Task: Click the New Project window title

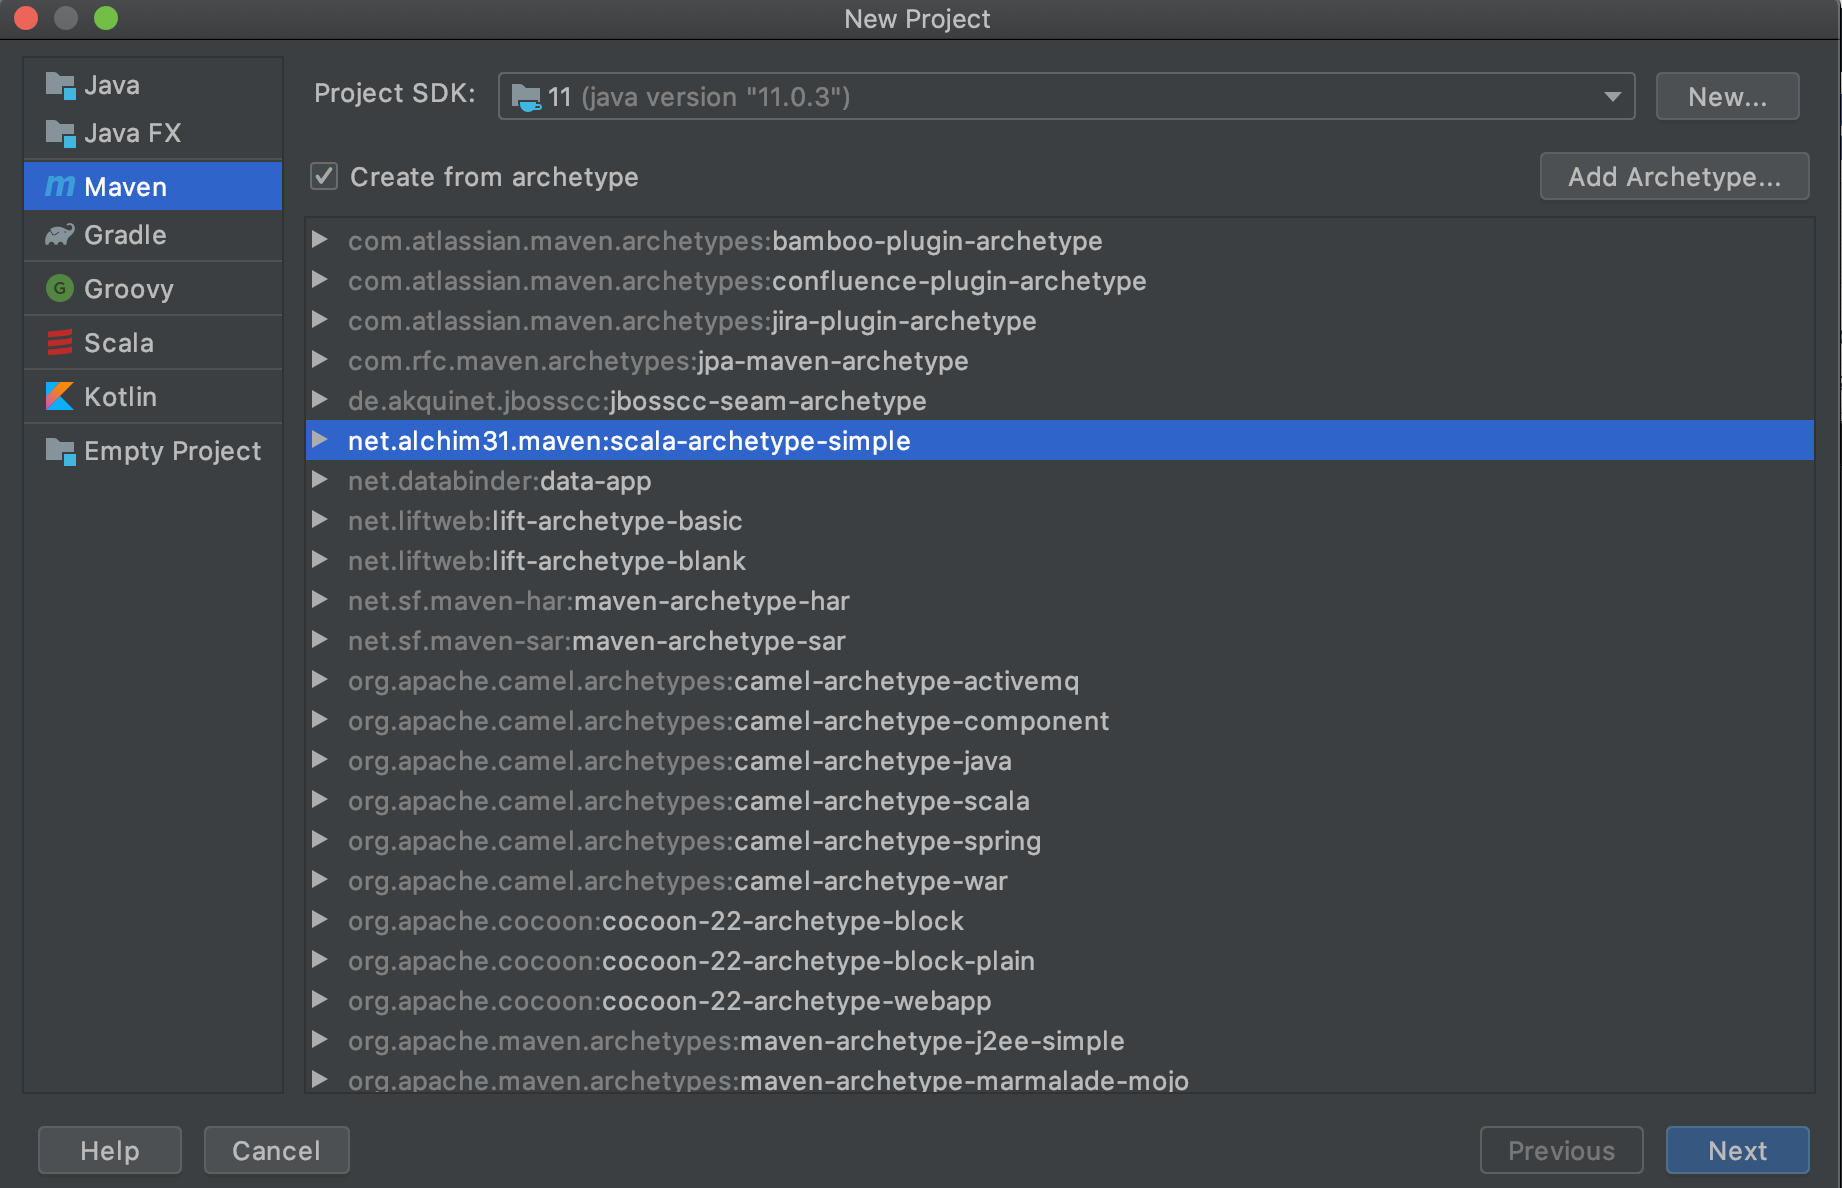Action: pos(917,19)
